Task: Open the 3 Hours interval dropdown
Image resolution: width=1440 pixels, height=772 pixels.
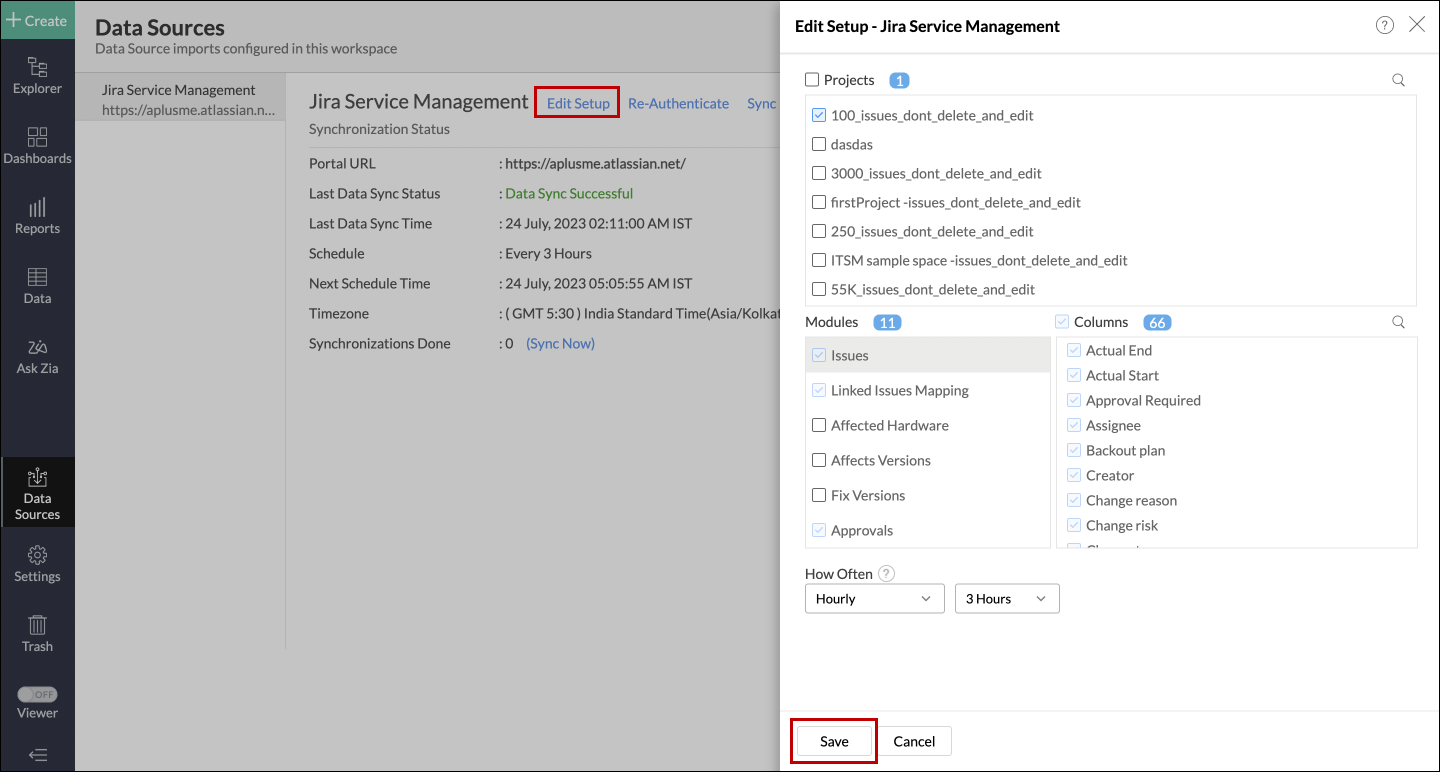Action: pos(1006,598)
